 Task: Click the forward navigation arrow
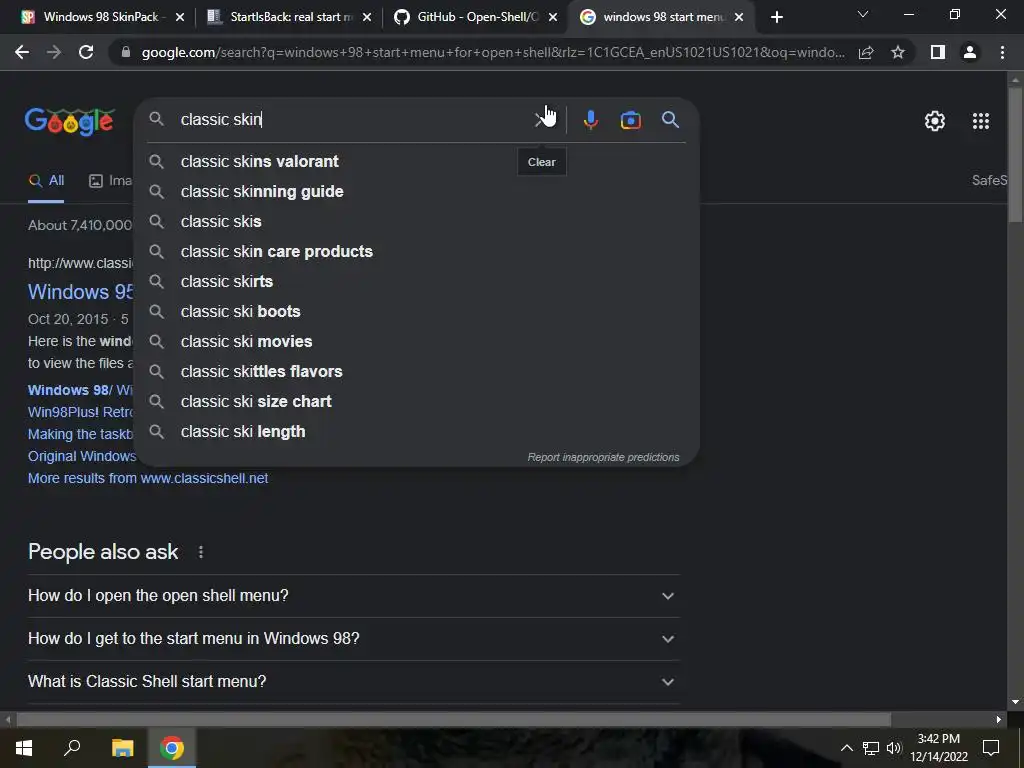[x=54, y=52]
